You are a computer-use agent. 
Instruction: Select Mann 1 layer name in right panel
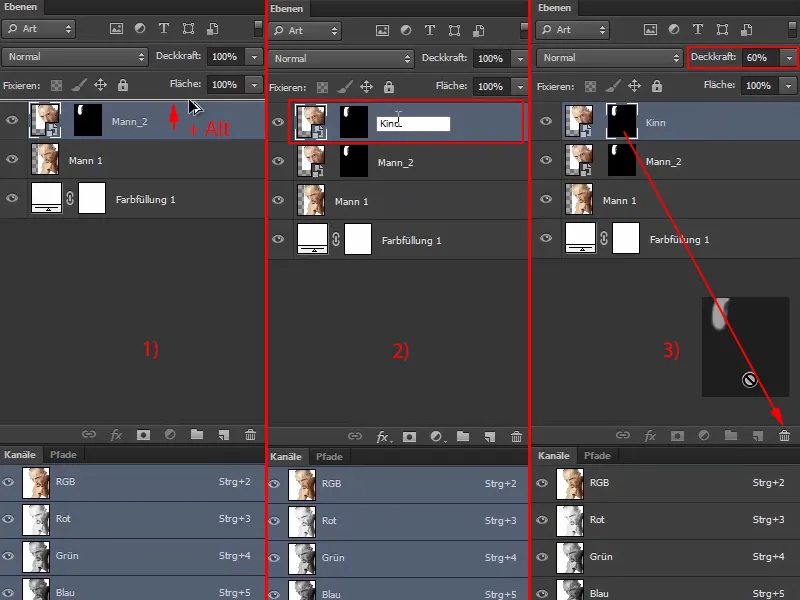tap(619, 201)
